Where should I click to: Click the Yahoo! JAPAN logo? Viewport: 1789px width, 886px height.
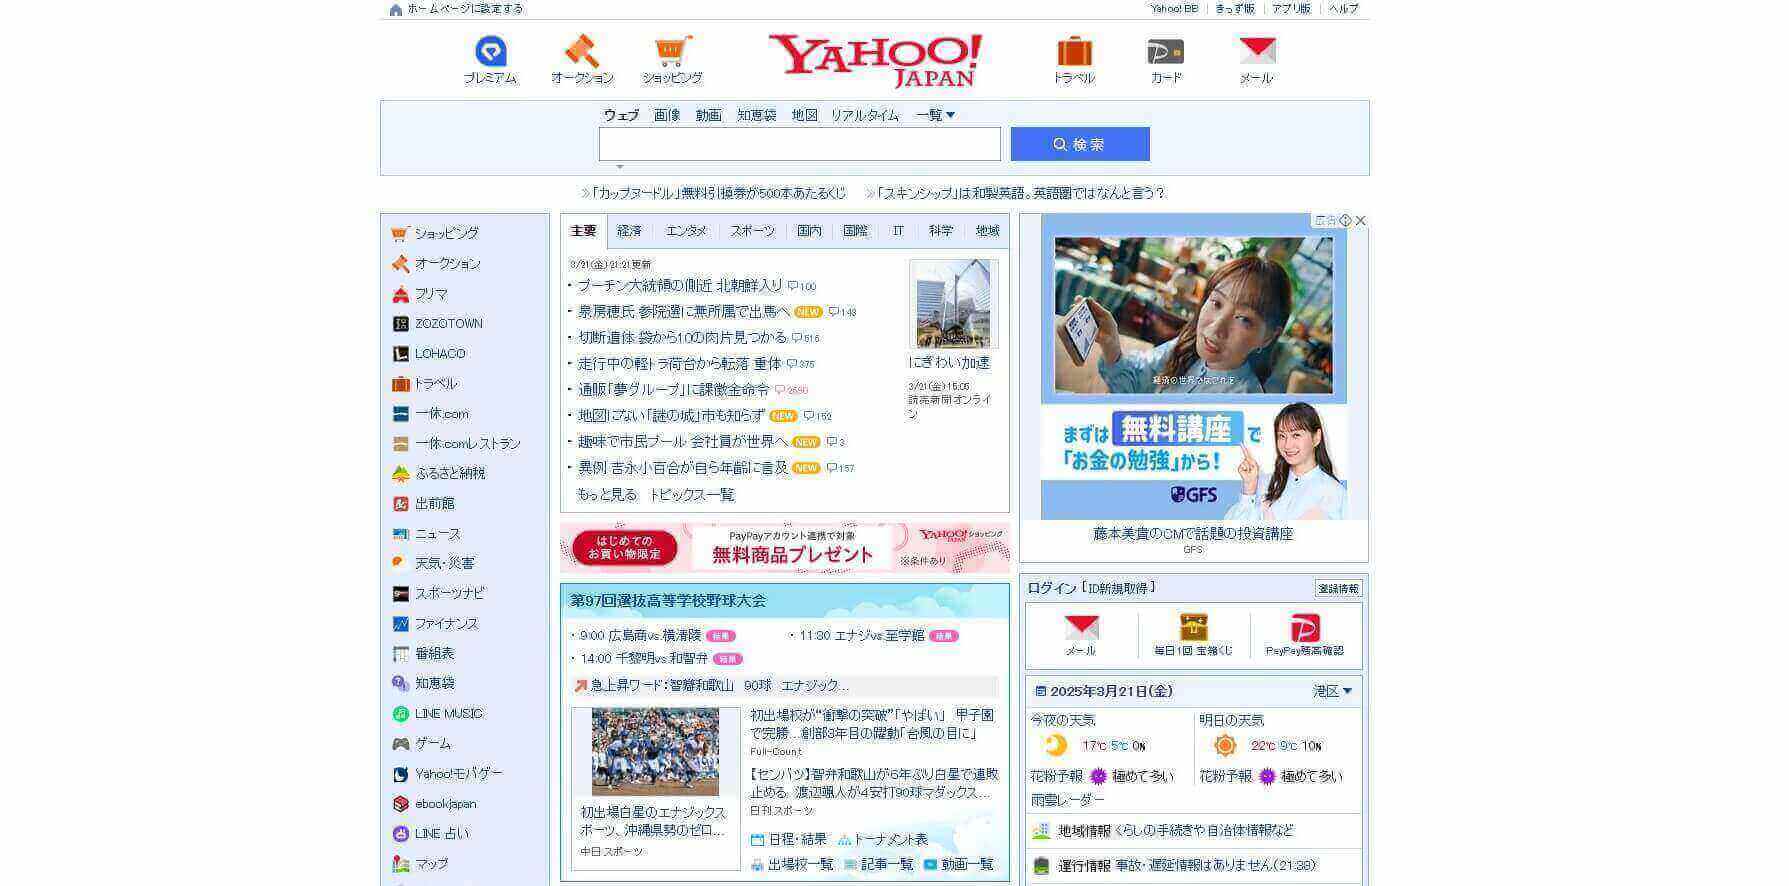tap(875, 60)
